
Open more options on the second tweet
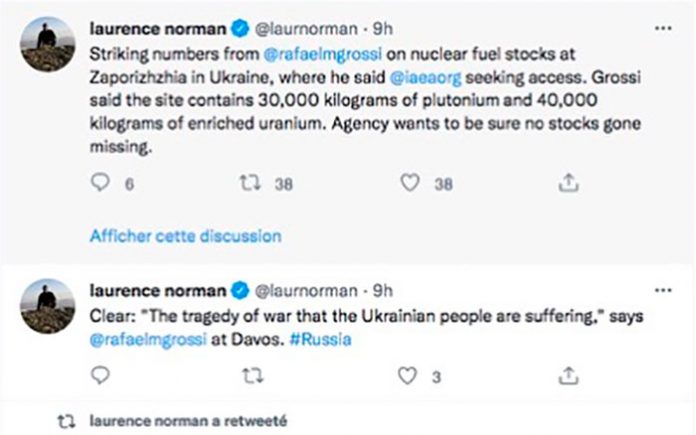click(x=661, y=290)
